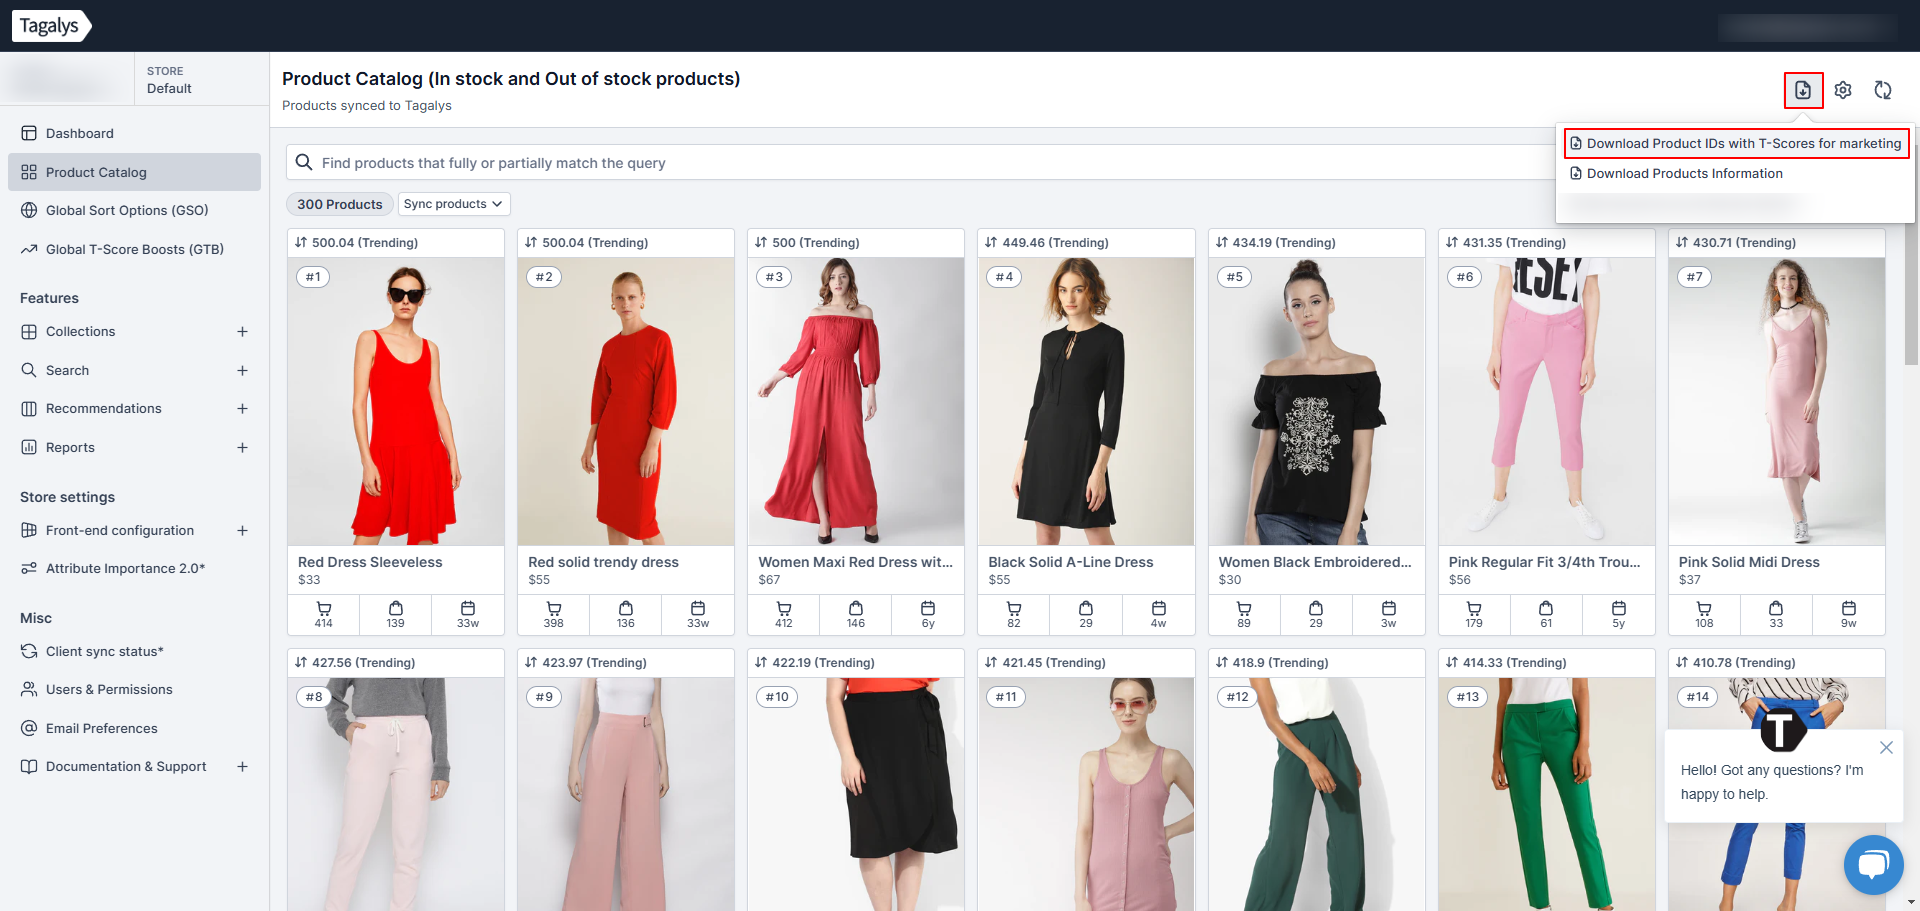This screenshot has width=1920, height=911.
Task: Open Black Solid A-Line Dress product image
Action: (x=1086, y=402)
